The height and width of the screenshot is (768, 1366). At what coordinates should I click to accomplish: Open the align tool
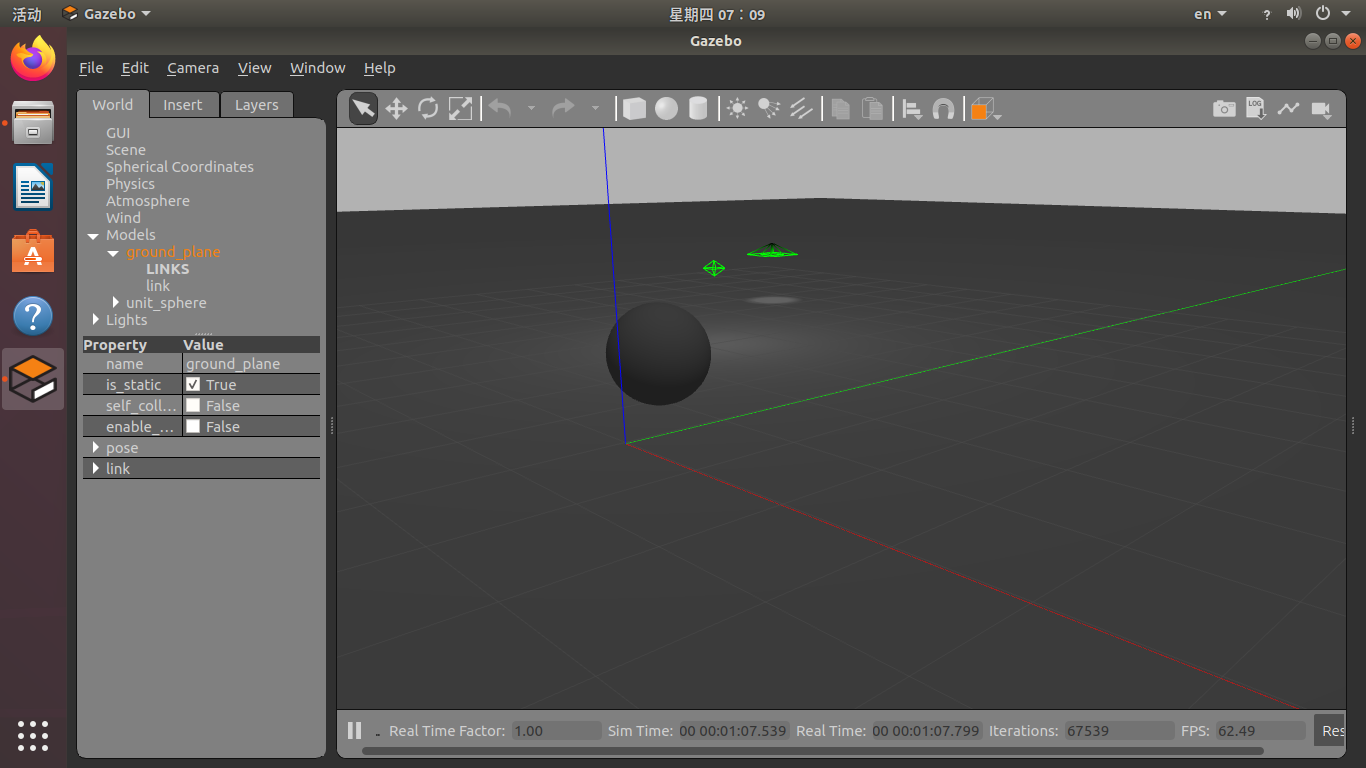click(912, 108)
